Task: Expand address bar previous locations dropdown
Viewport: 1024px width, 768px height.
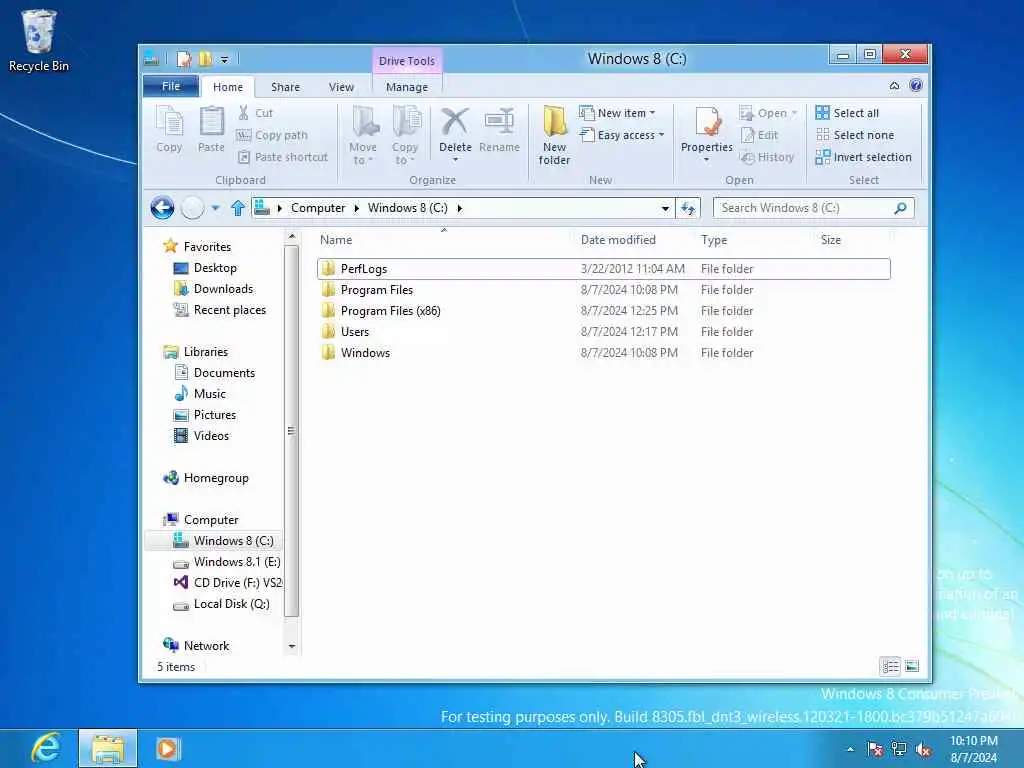Action: (665, 208)
